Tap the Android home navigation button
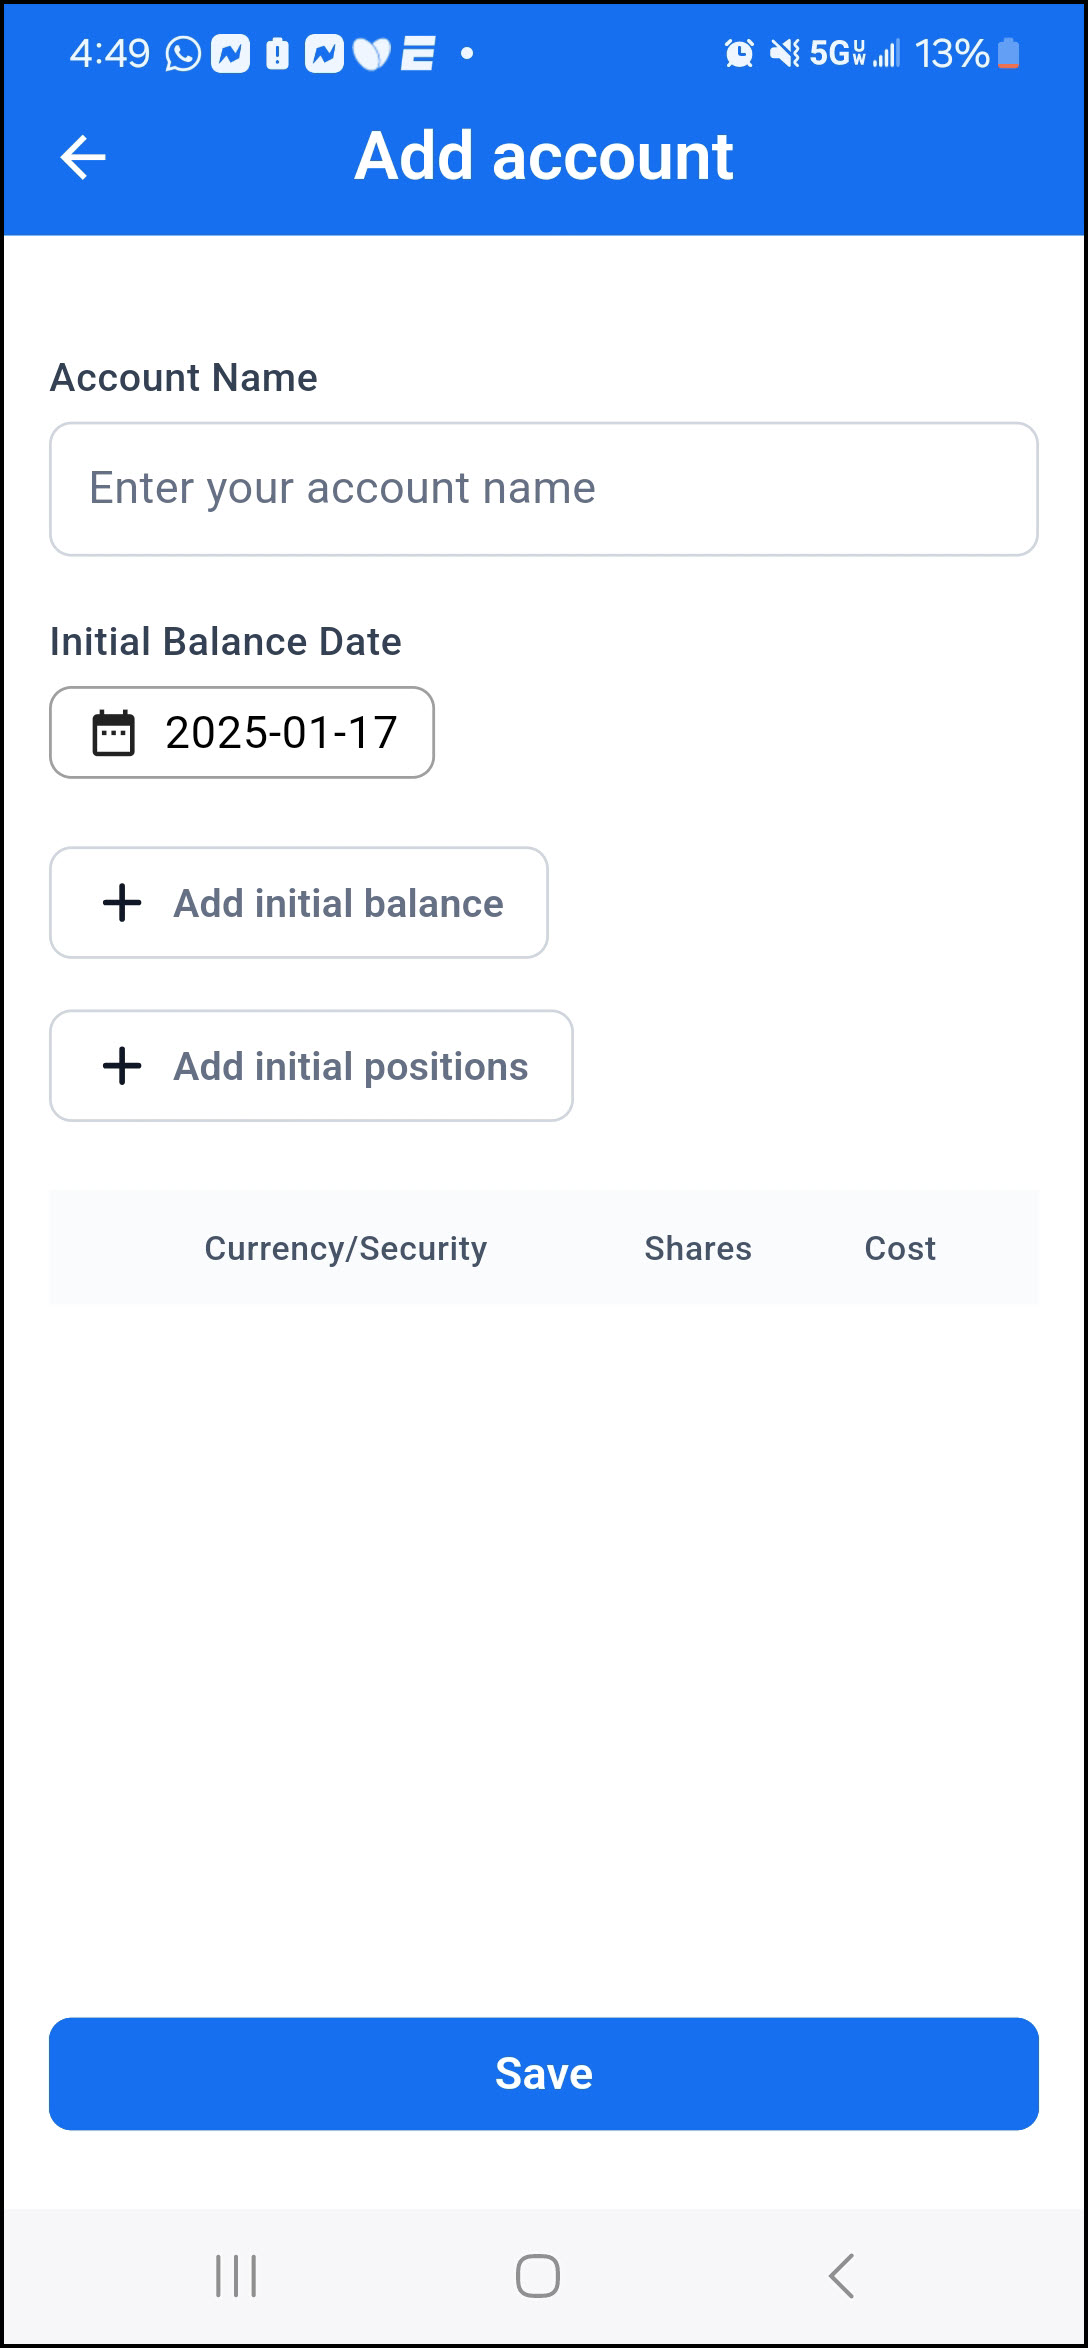Screen dimensions: 1088x2348 pos(538,2276)
